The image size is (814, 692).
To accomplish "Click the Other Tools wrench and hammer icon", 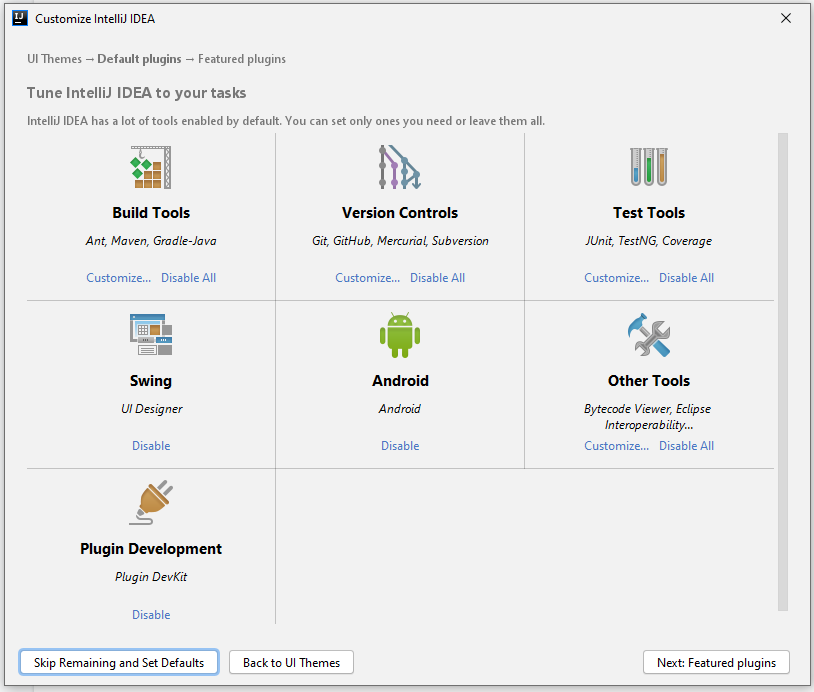I will point(649,335).
